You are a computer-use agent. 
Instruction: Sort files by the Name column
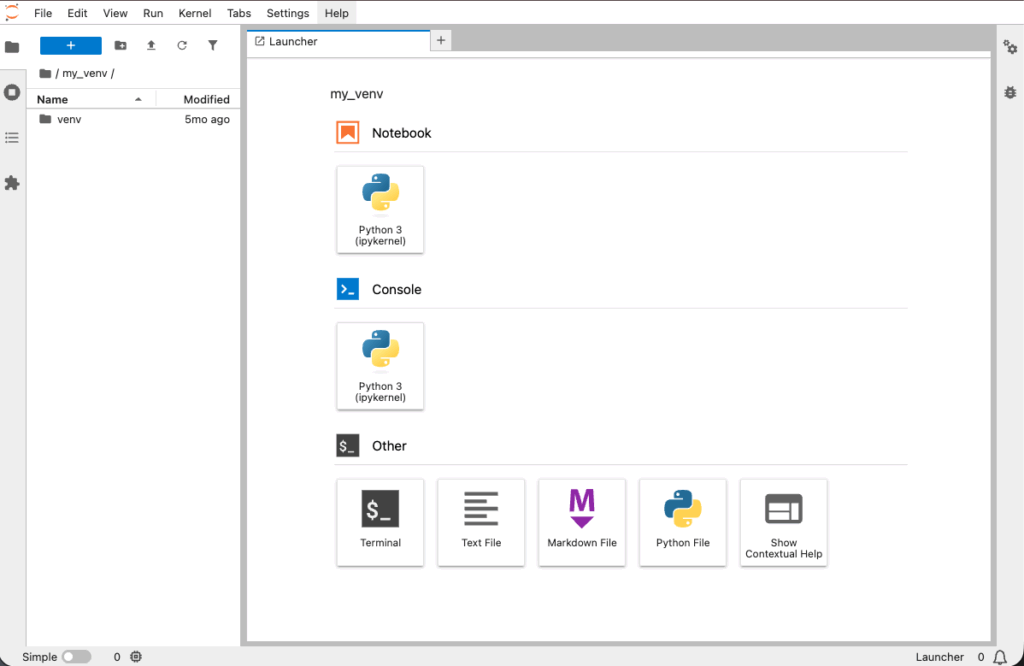click(x=53, y=99)
